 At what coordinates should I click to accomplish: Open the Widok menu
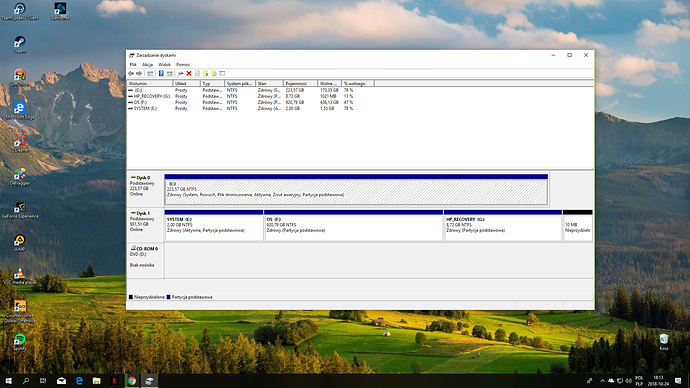pos(164,65)
